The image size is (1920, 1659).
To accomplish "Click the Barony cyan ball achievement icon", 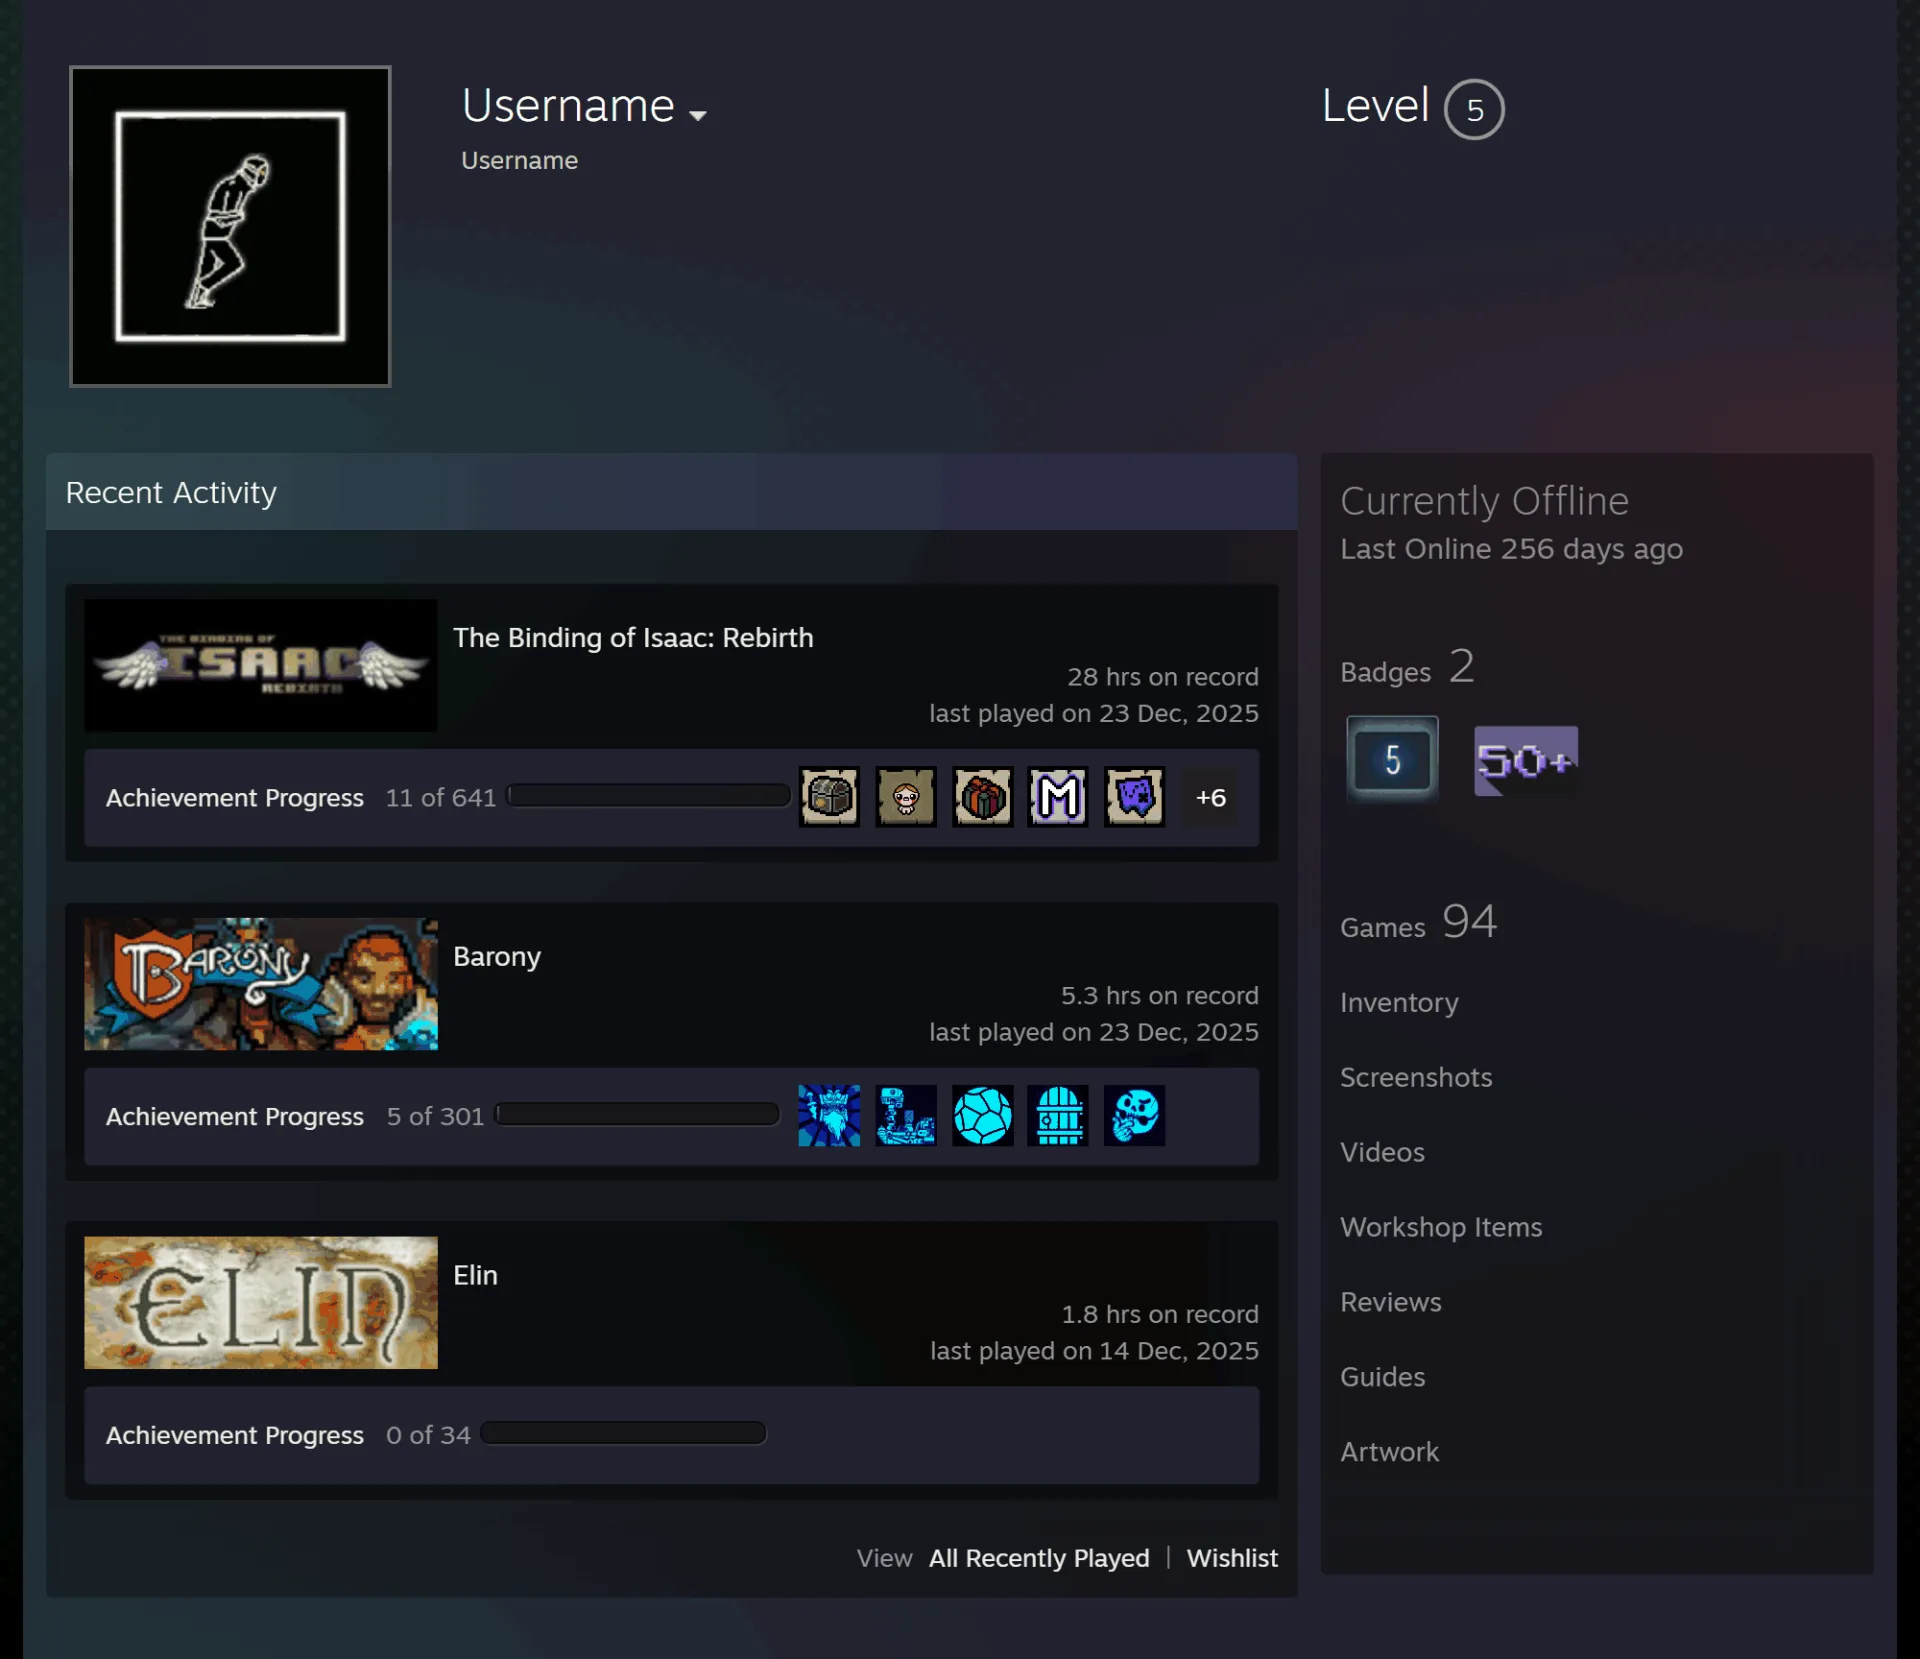I will 983,1116.
